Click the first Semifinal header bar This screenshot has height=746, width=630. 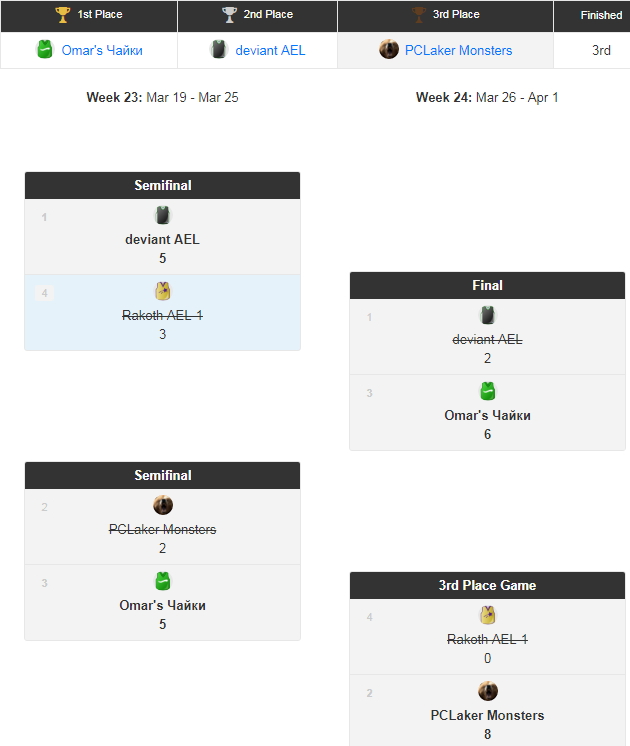163,185
